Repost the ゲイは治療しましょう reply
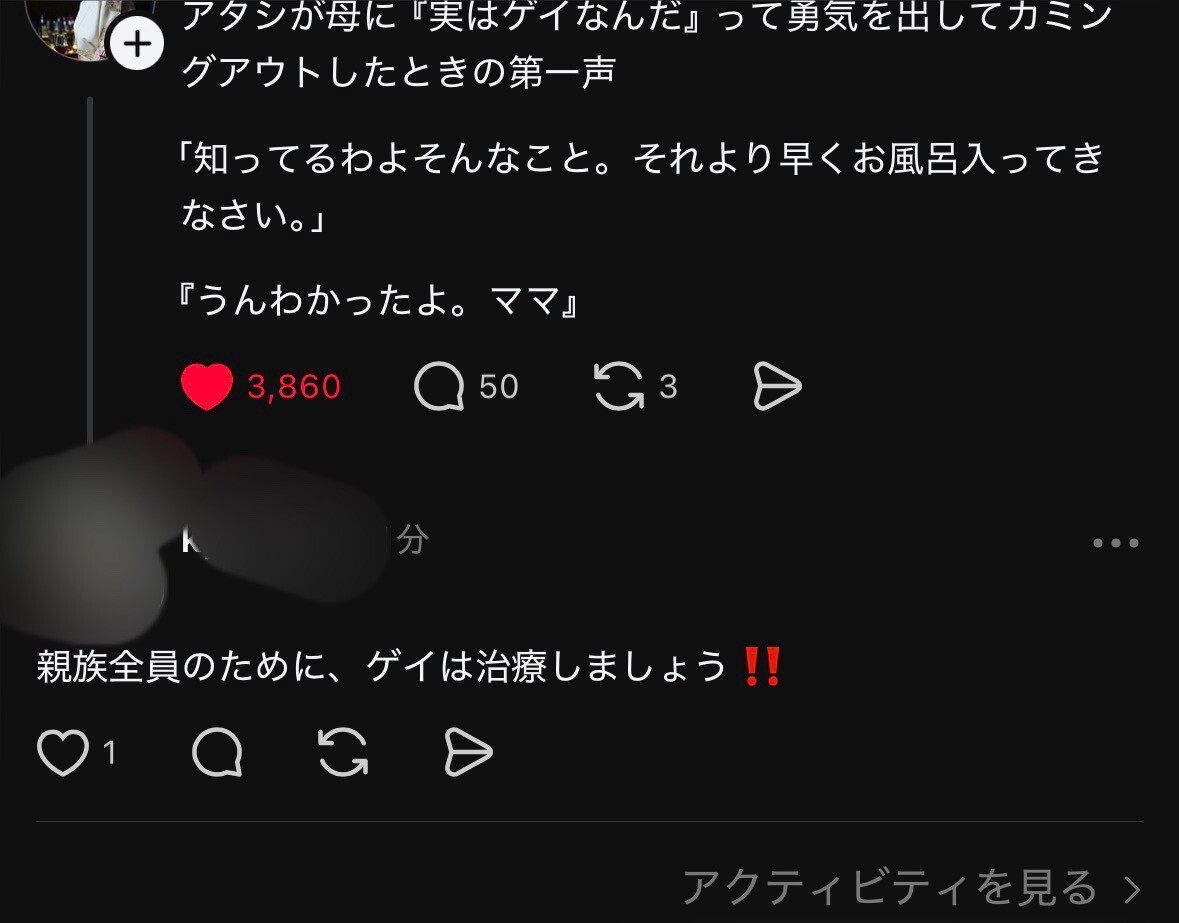 (343, 752)
